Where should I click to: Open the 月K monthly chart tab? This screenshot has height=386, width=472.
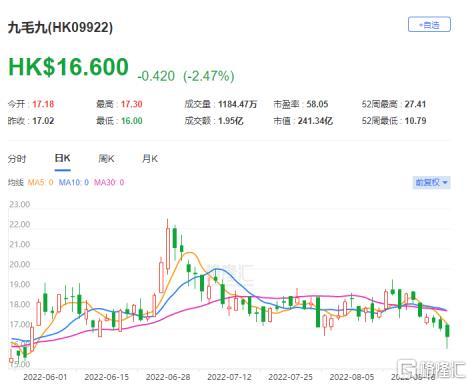(x=150, y=159)
